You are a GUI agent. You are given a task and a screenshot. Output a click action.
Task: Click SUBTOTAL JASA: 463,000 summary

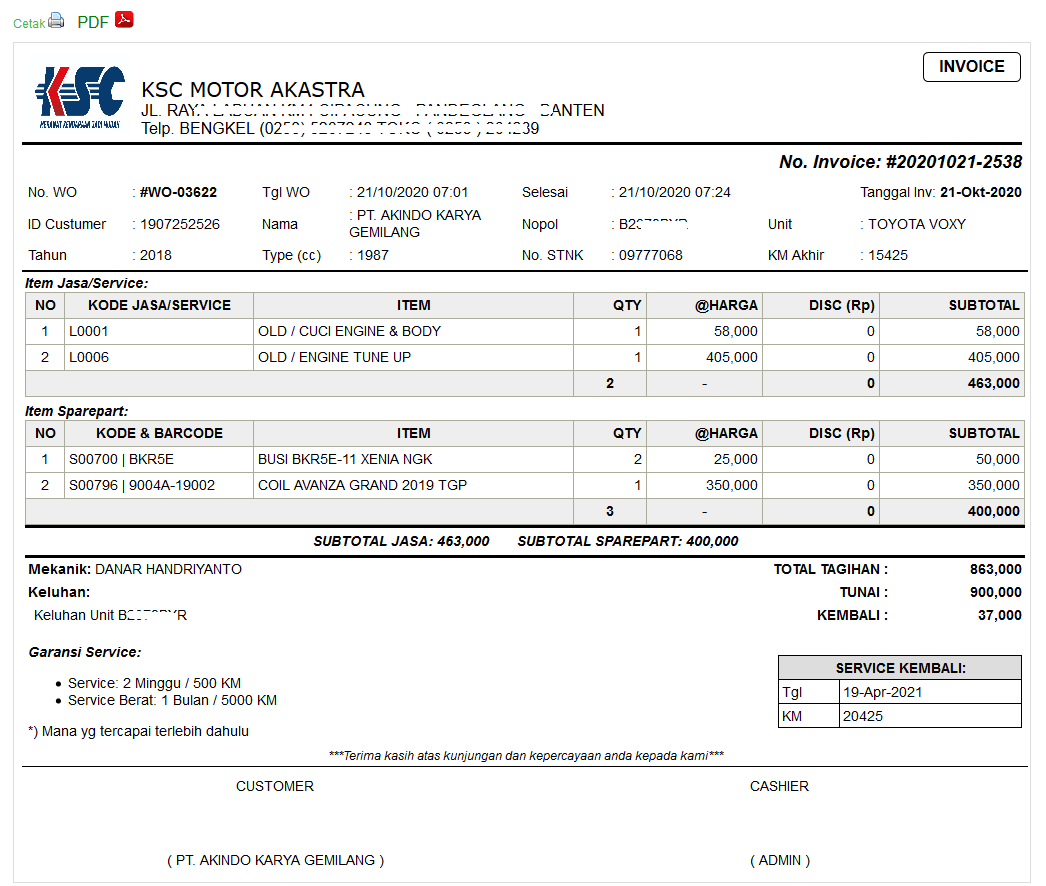coord(402,541)
